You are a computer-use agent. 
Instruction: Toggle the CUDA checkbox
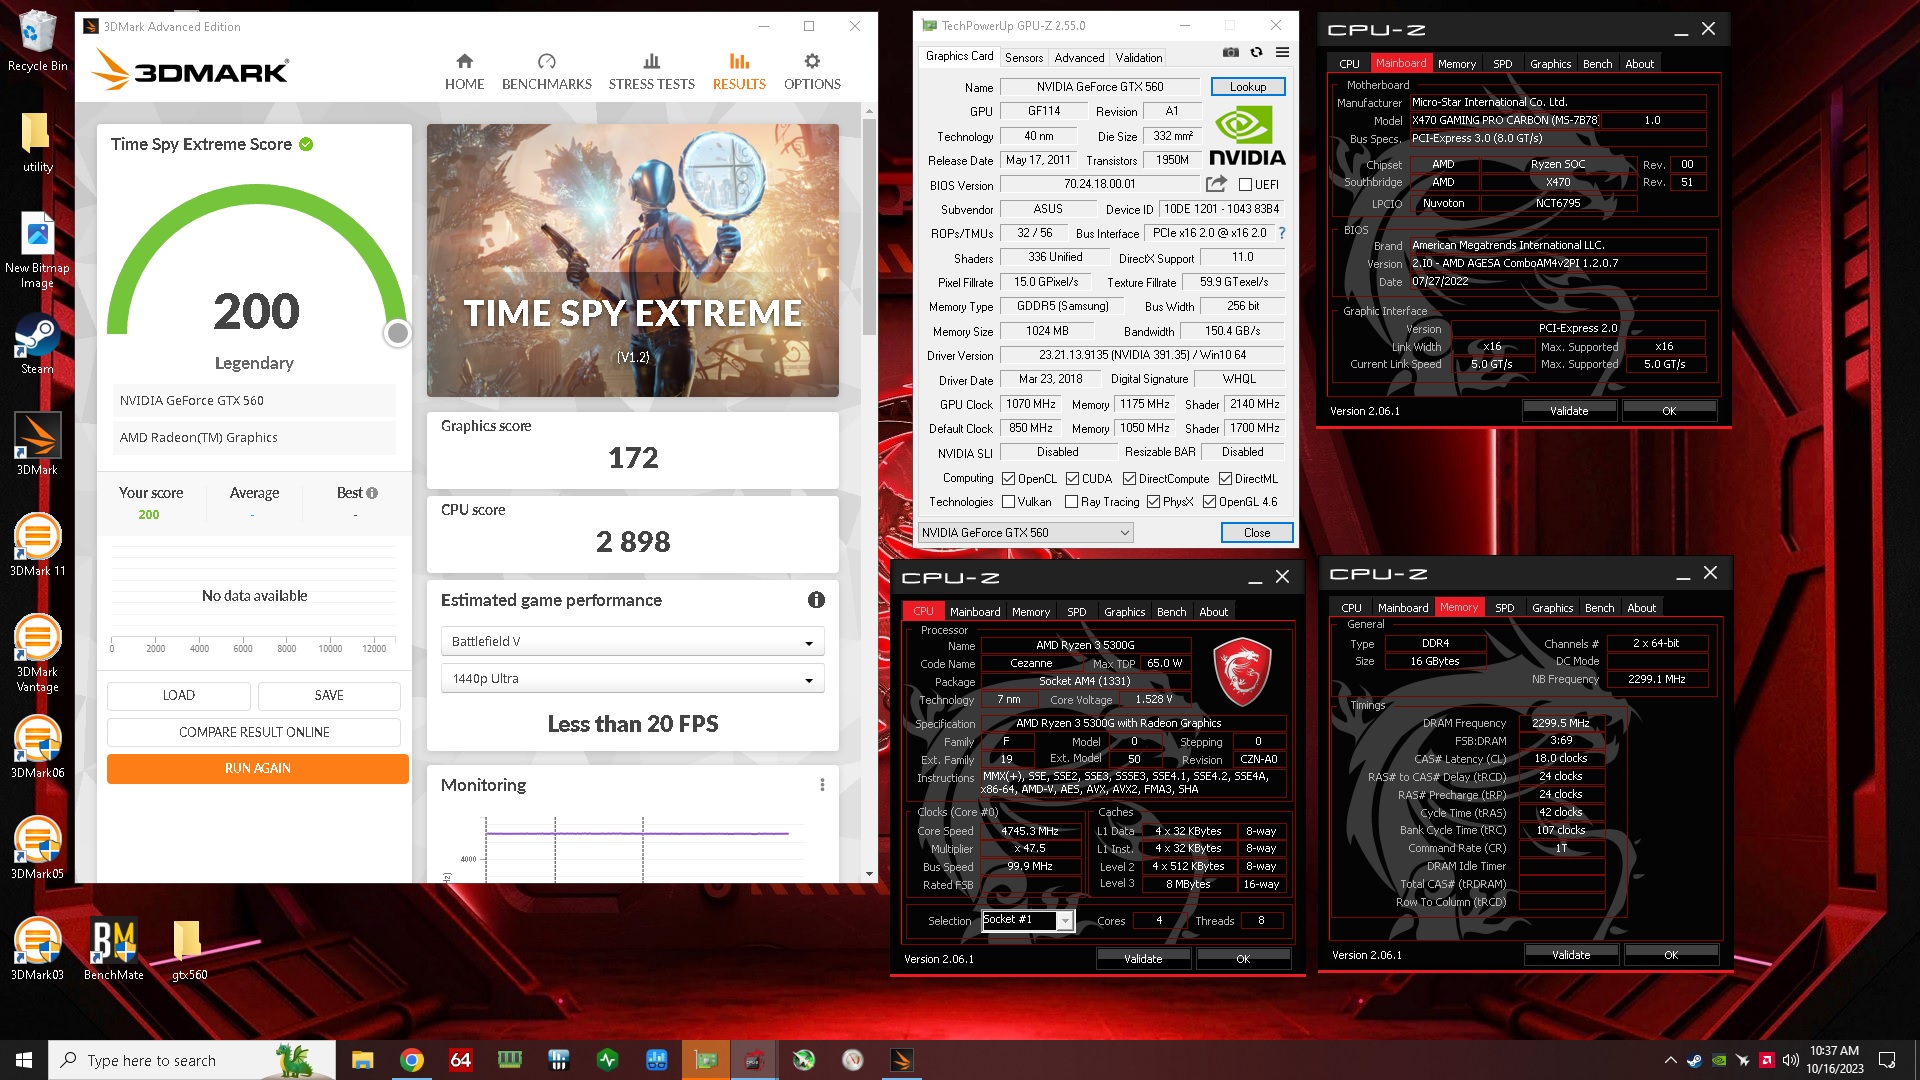[1073, 479]
